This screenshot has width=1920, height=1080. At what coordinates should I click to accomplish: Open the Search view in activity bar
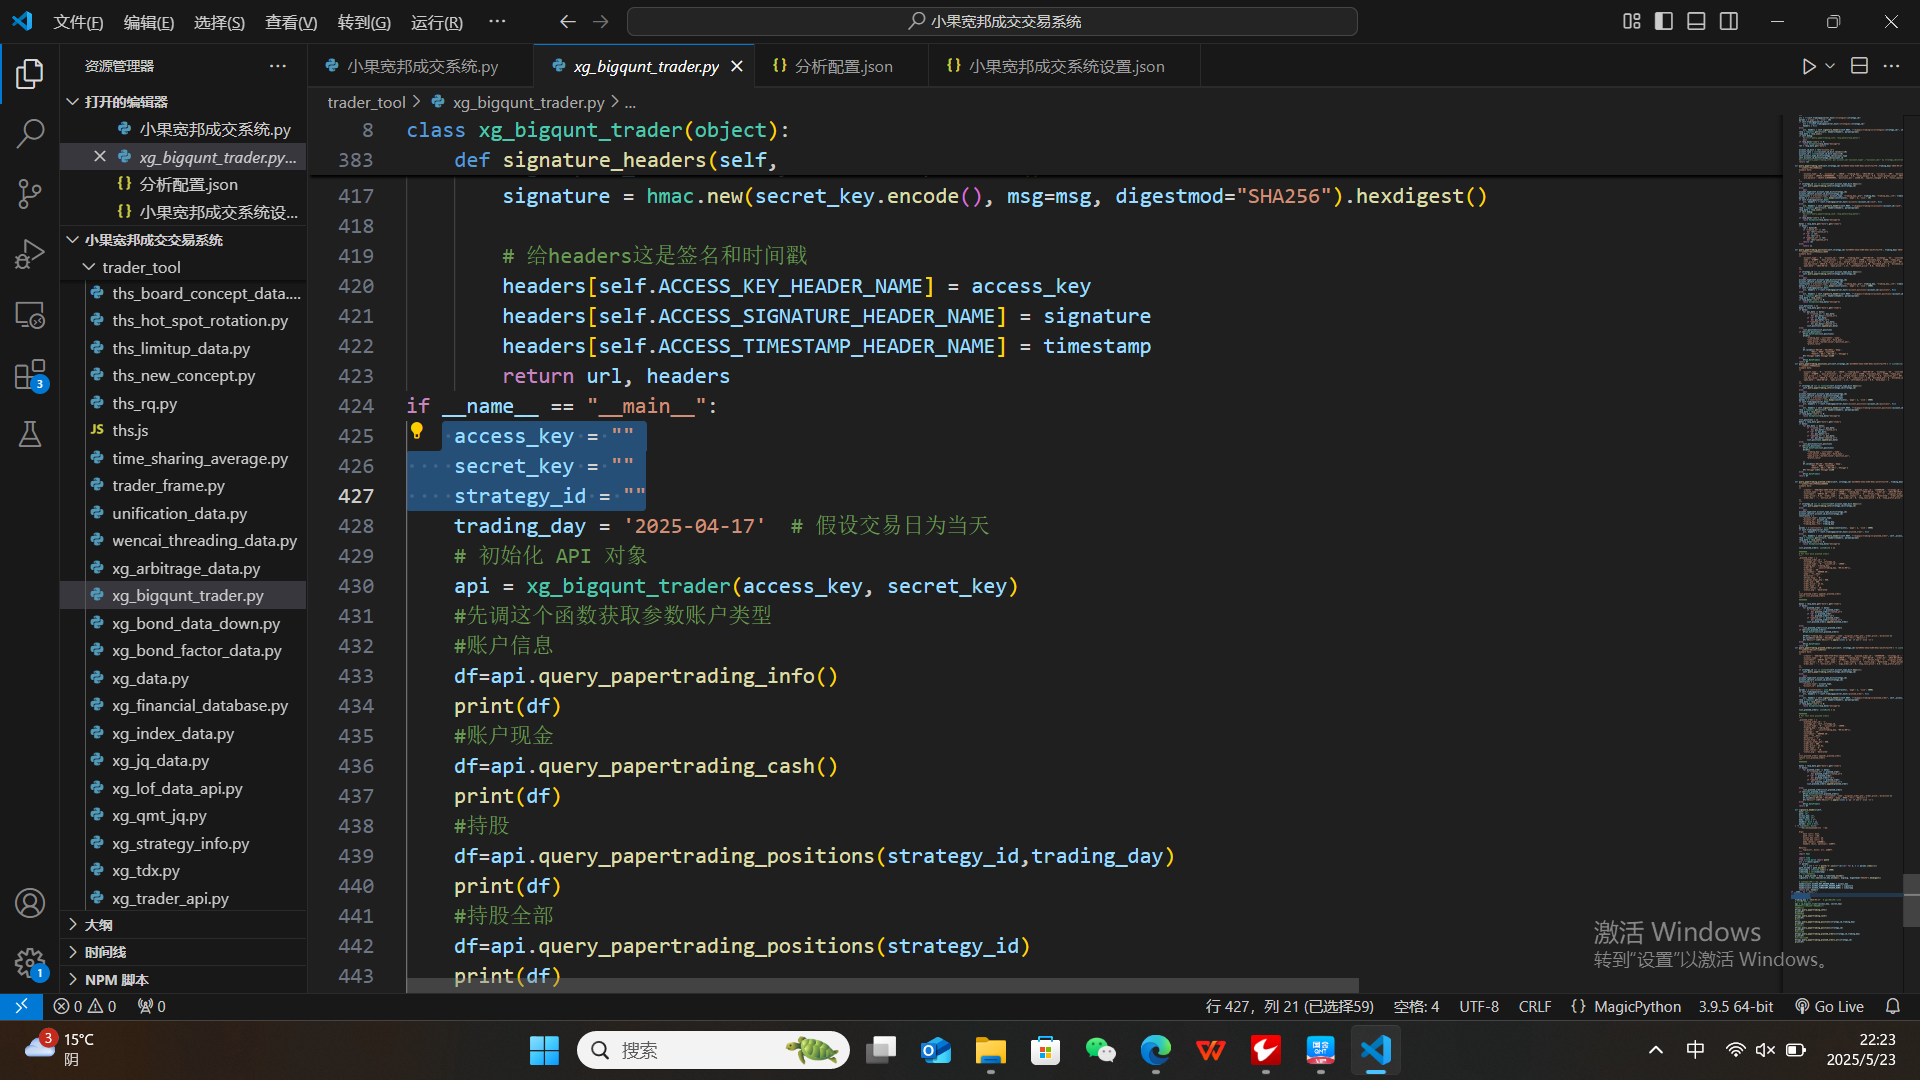tap(30, 133)
